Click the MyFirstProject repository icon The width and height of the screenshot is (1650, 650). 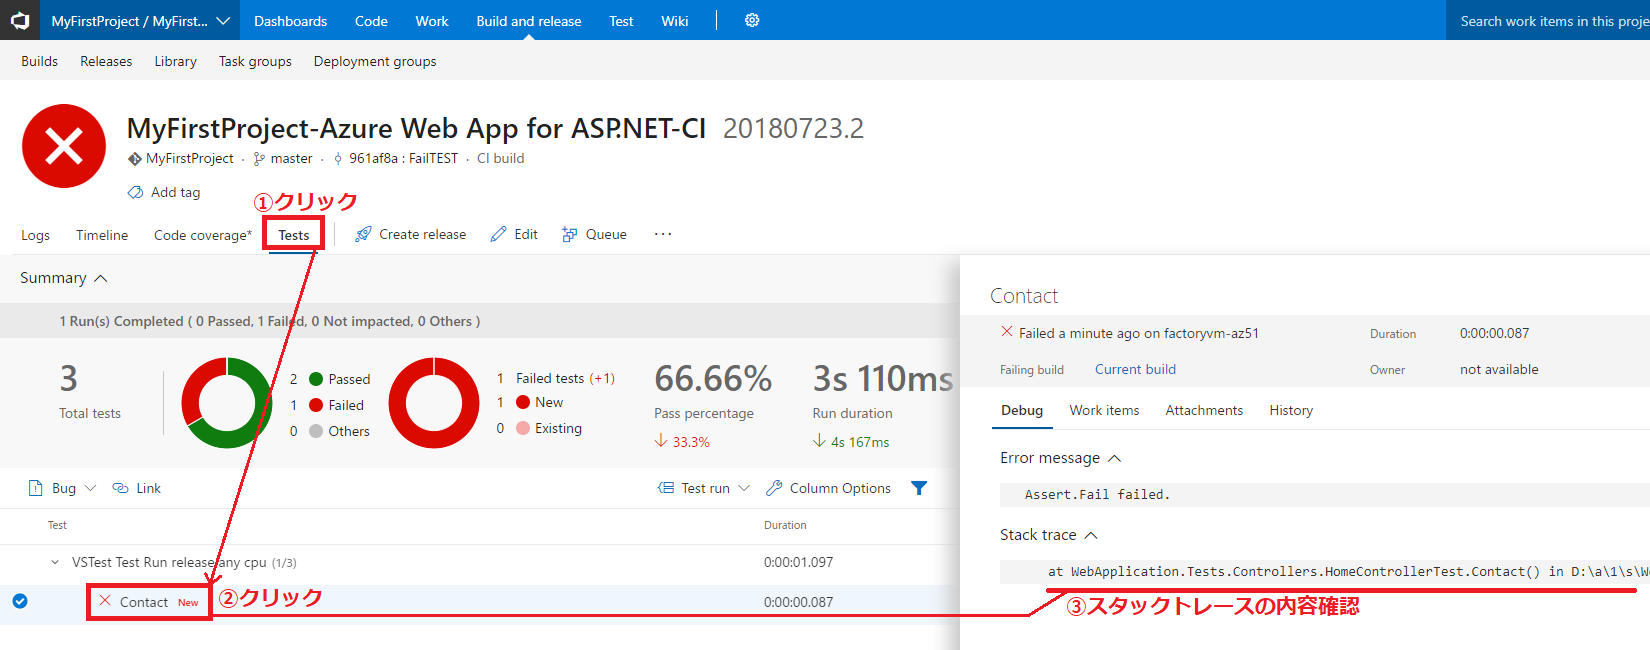[x=135, y=158]
